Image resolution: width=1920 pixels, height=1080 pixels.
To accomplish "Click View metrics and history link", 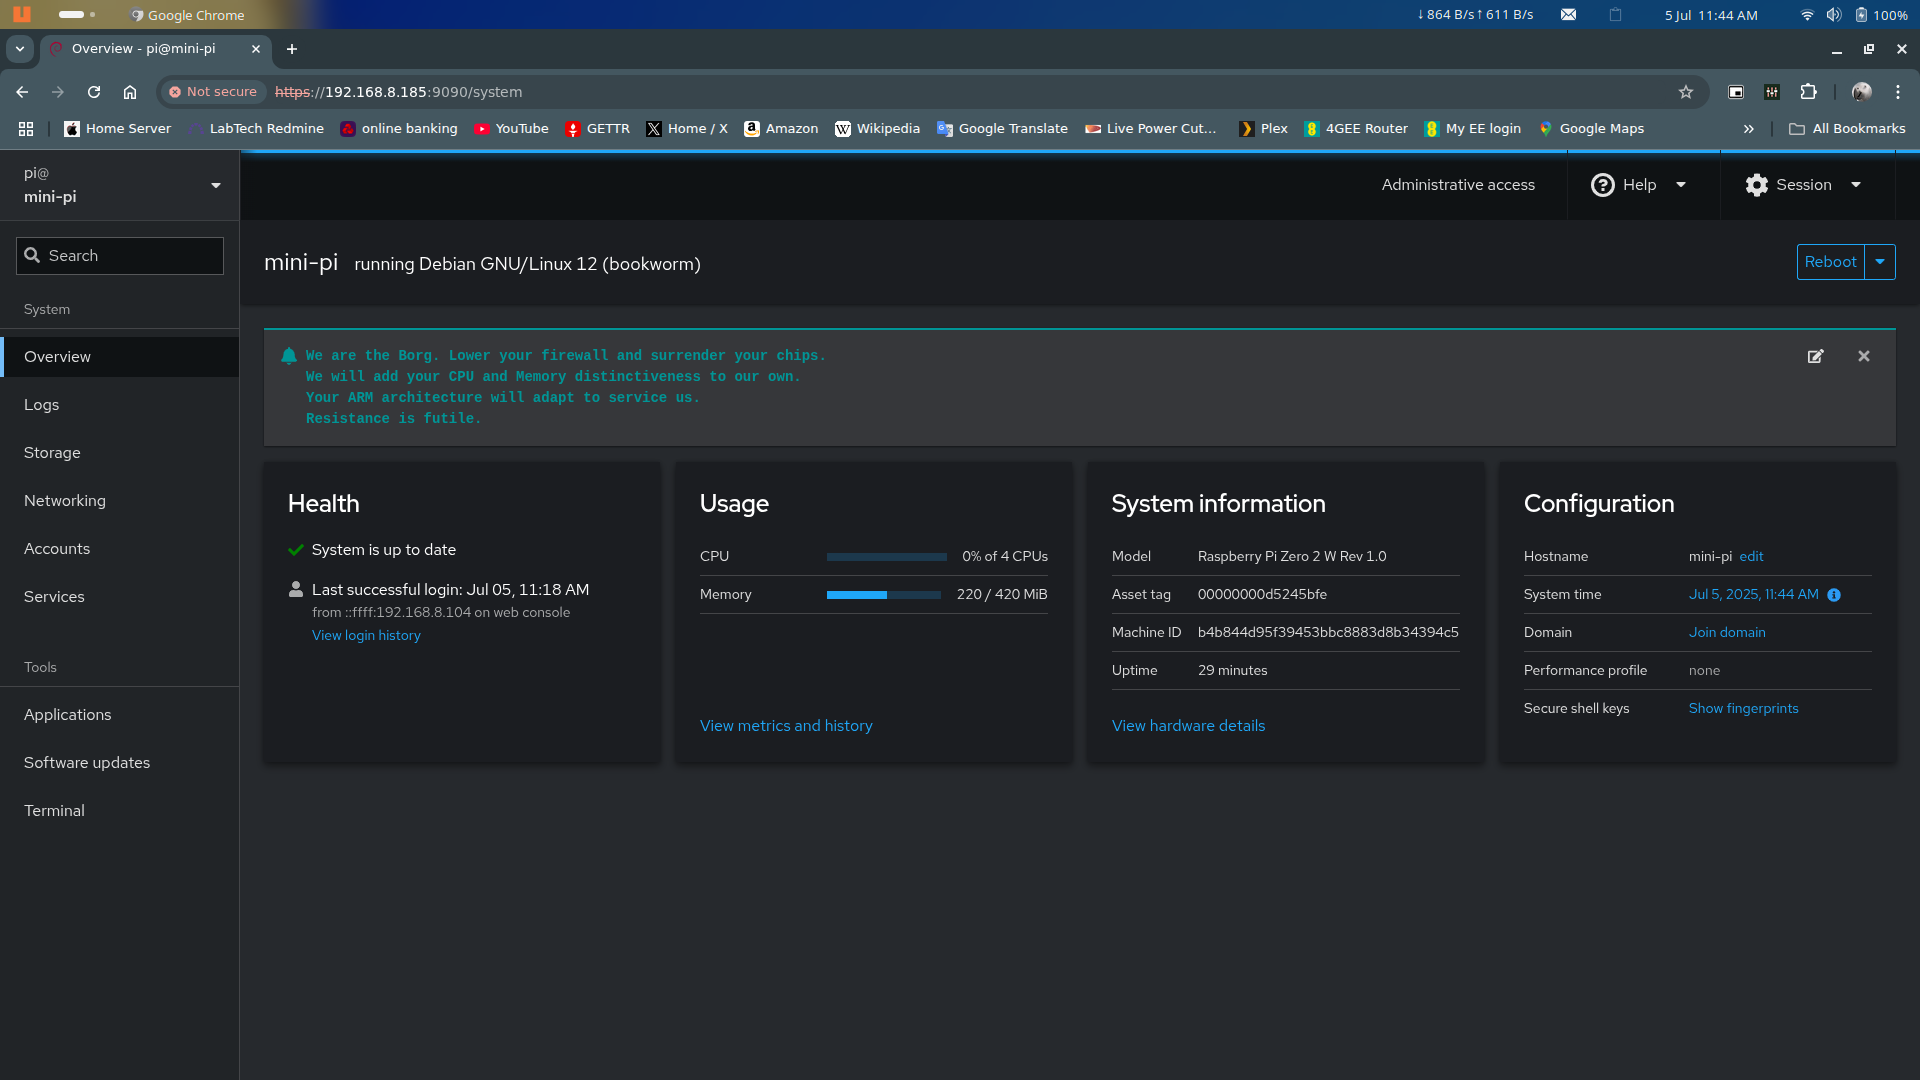I will pos(786,726).
